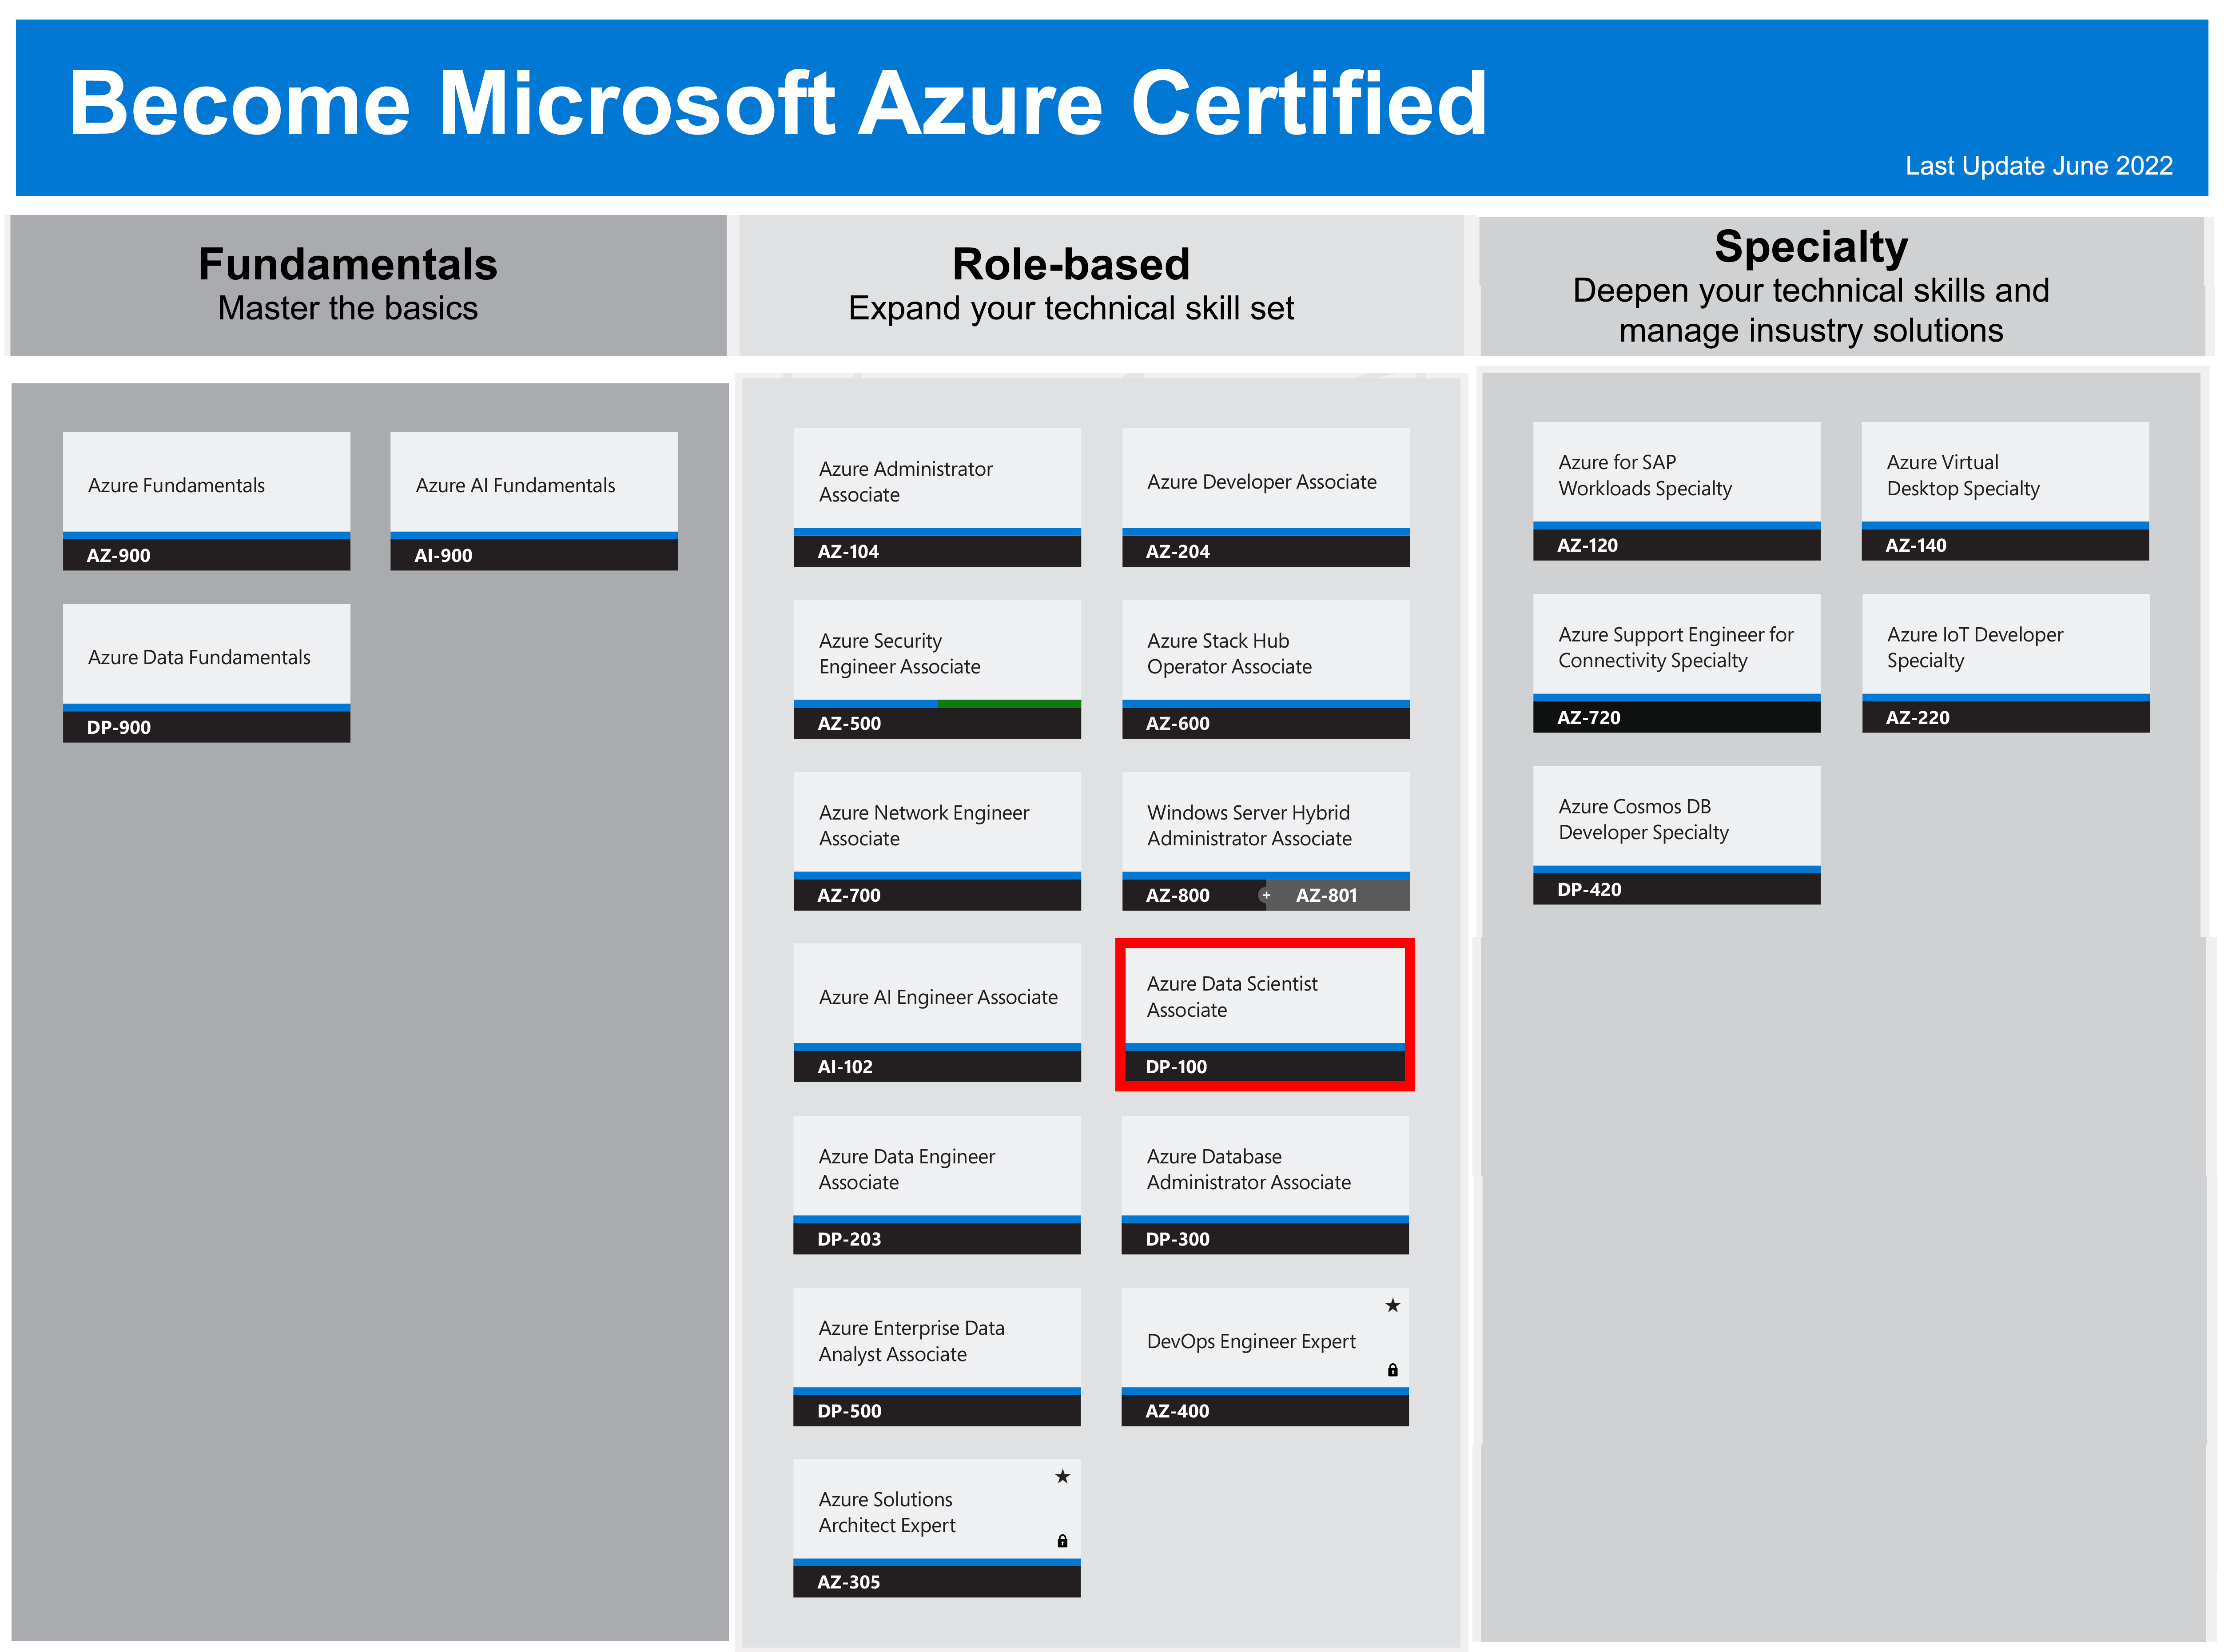Open Azure Support Engineer for Connectivity Specialty
The width and height of the screenshot is (2228, 1652).
tap(1677, 663)
